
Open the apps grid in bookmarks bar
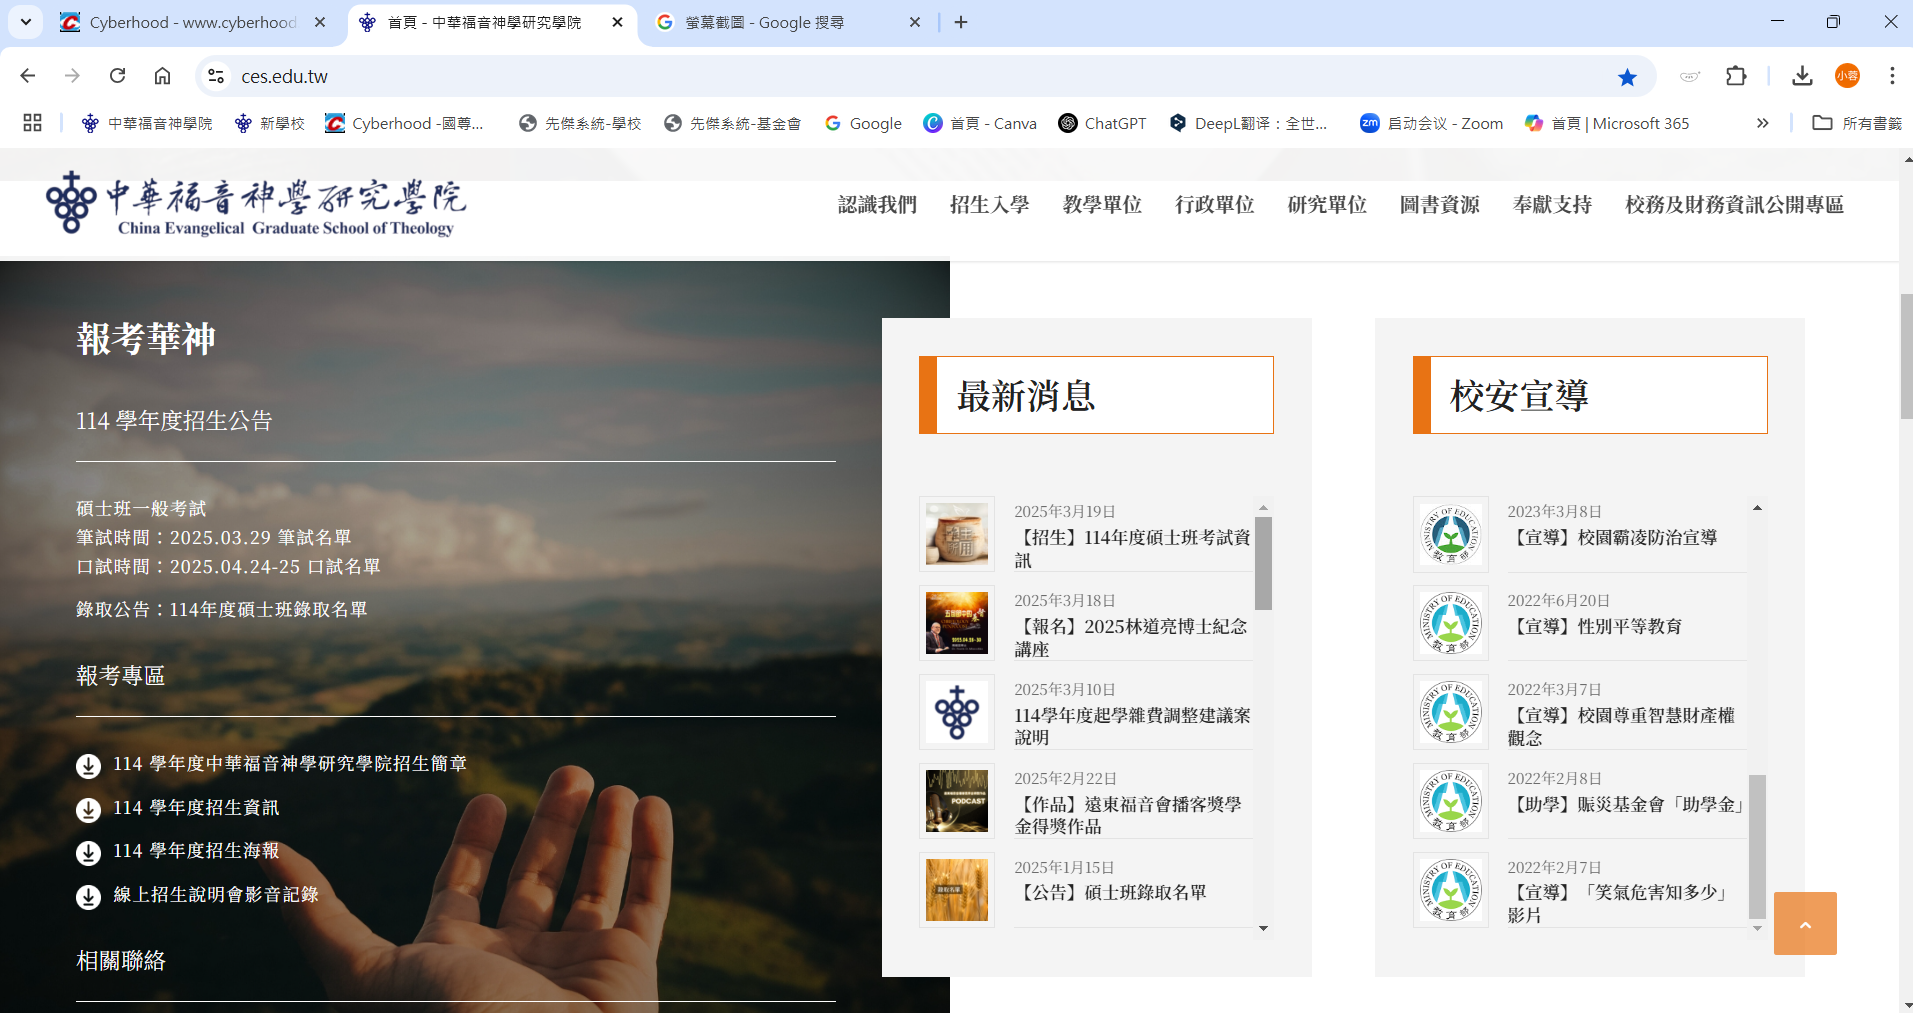[32, 123]
